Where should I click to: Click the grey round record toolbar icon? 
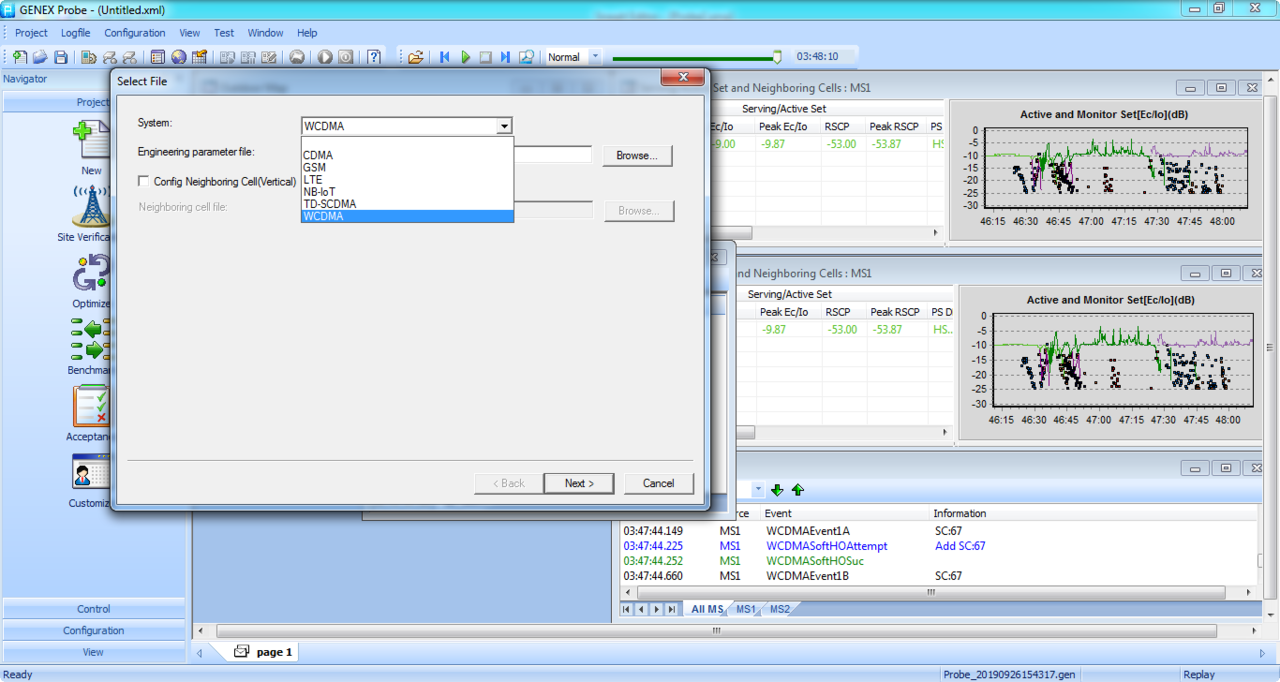[x=325, y=57]
